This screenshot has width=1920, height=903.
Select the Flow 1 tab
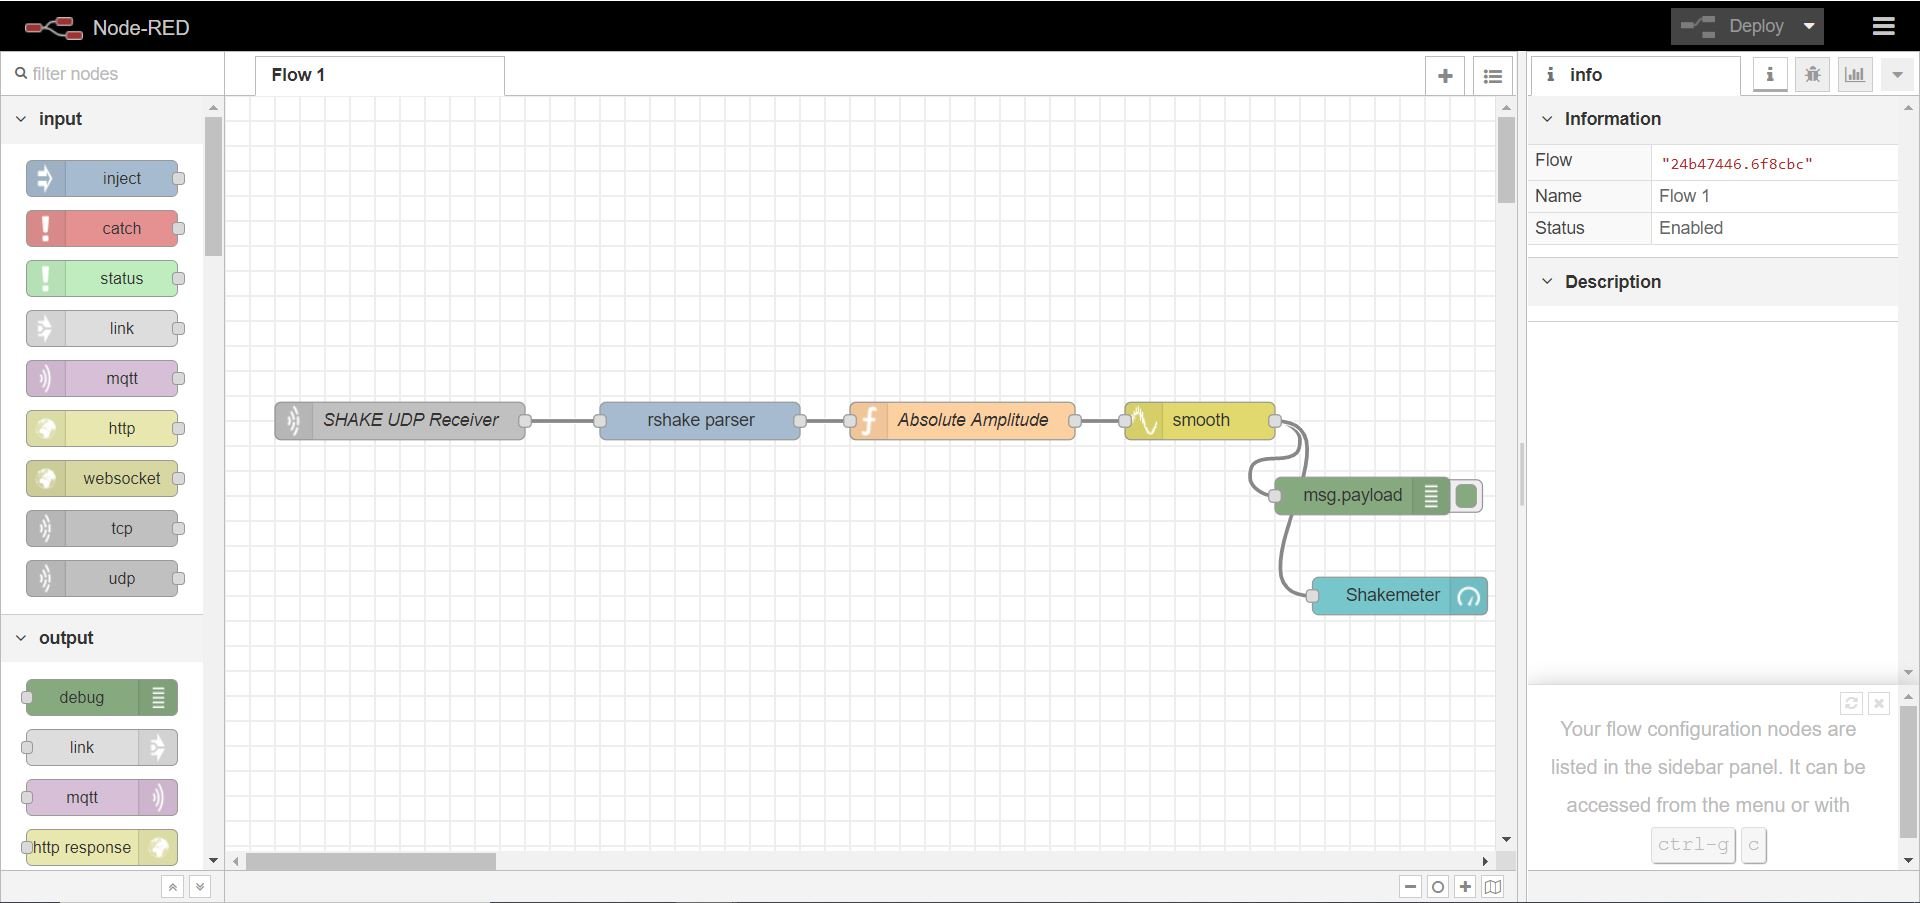(299, 75)
